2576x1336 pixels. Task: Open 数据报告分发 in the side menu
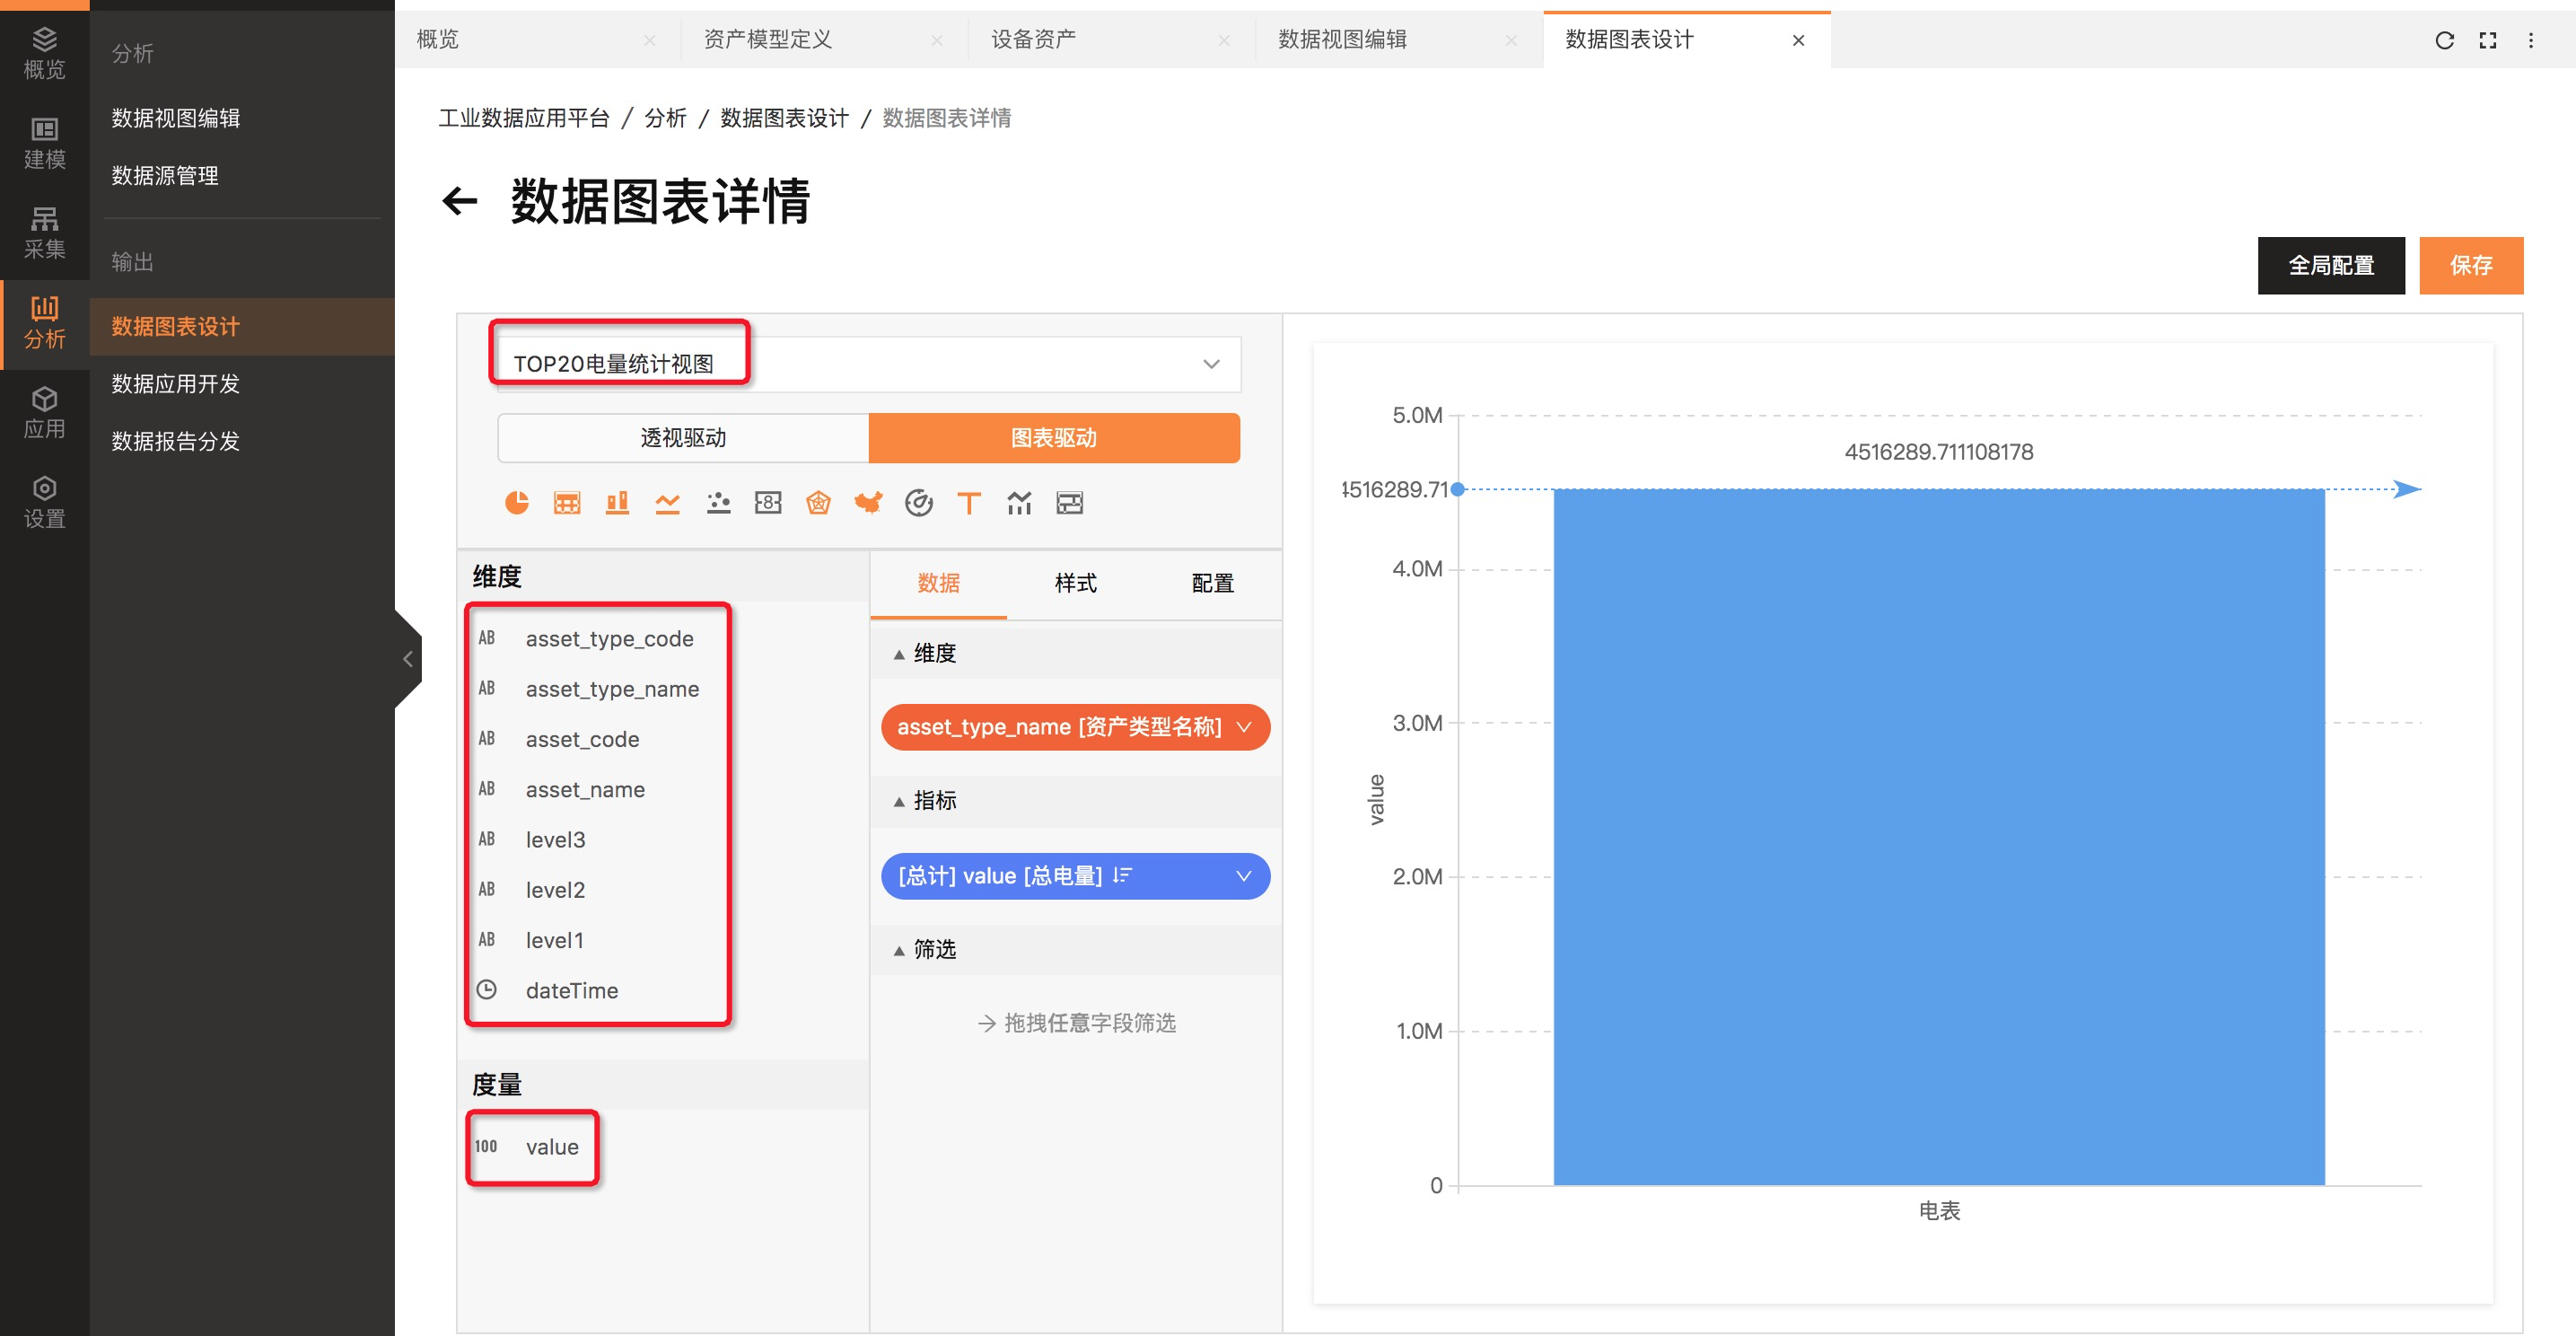click(176, 442)
